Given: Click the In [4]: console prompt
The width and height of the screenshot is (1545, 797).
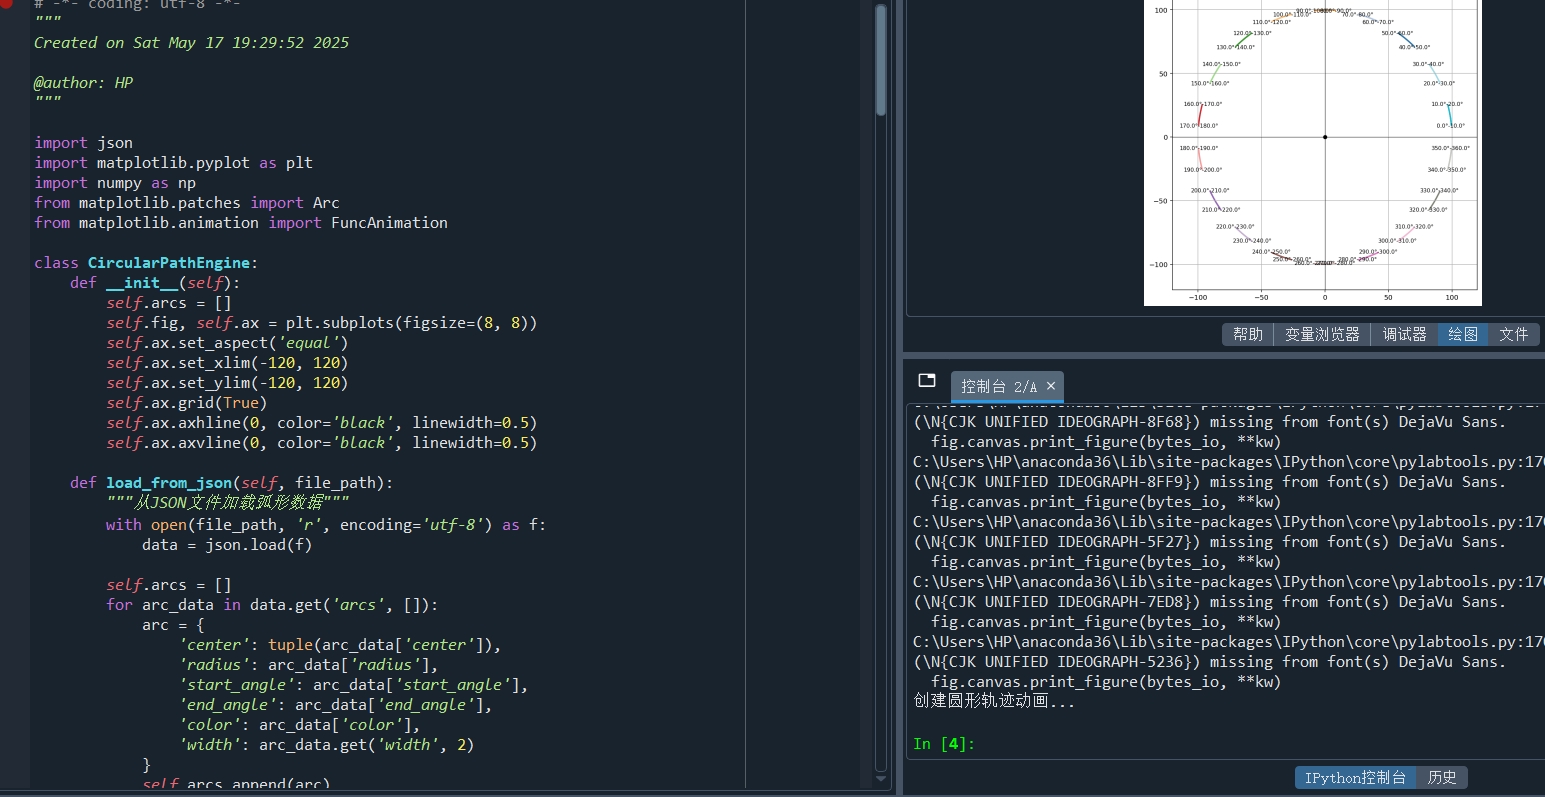Looking at the screenshot, I should [x=944, y=743].
